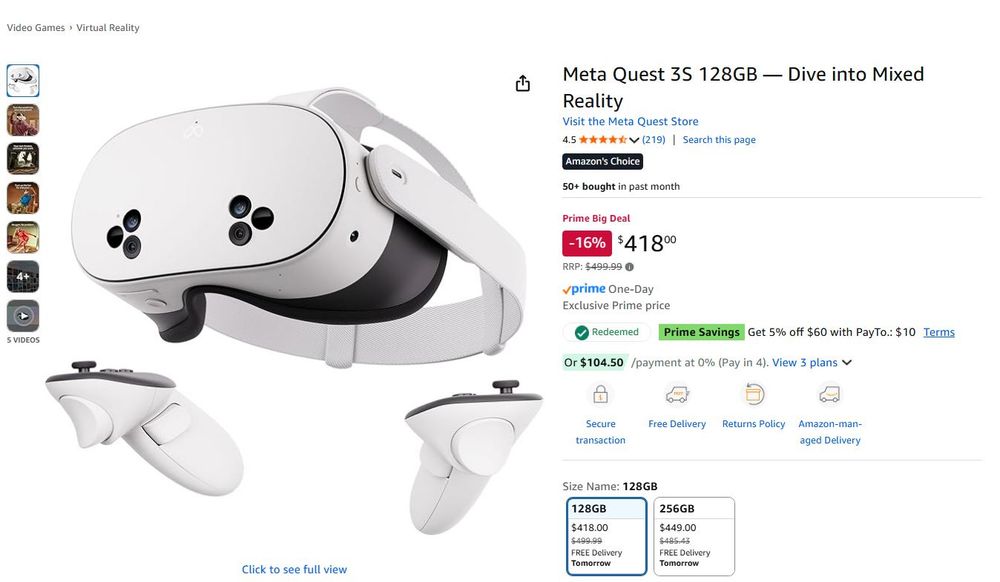Click the share icon above product image

(523, 84)
